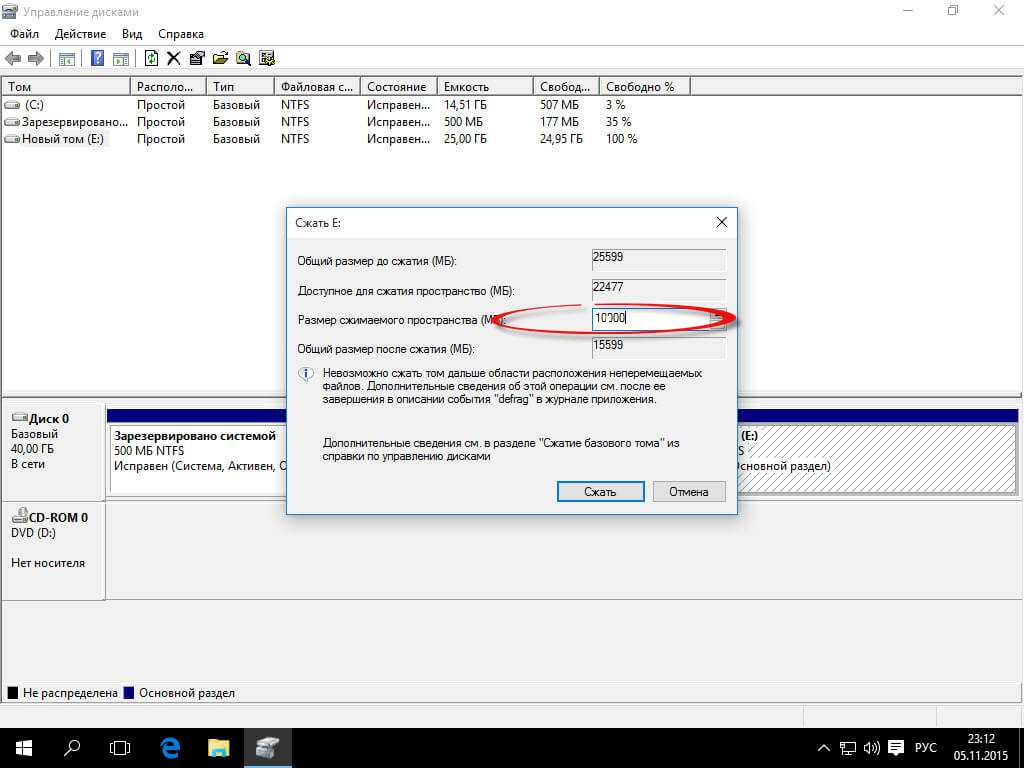This screenshot has height=768, width=1024.
Task: Click the spinner arrows of the shrink size field
Action: (x=718, y=319)
